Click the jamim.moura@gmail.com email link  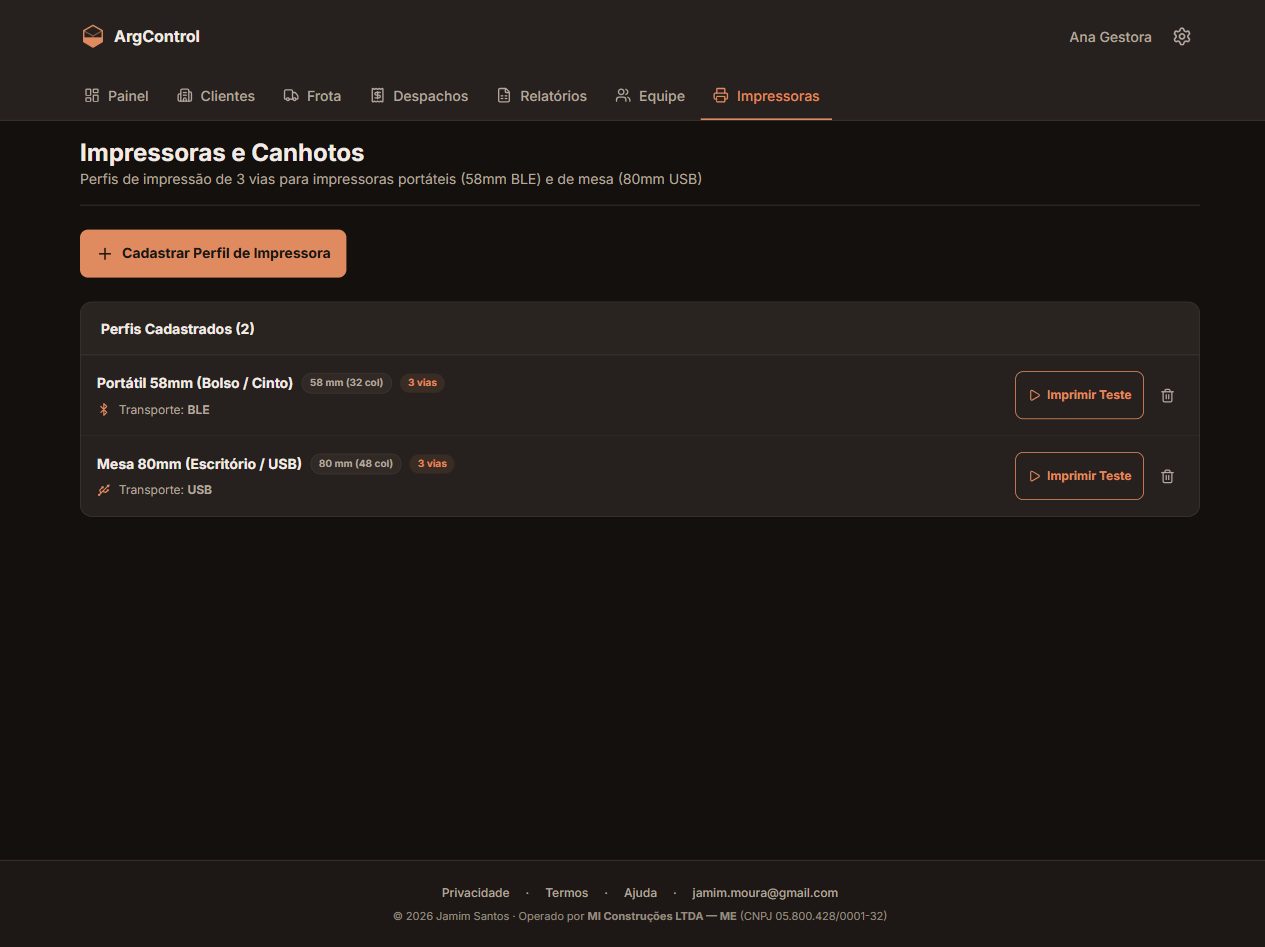point(765,893)
